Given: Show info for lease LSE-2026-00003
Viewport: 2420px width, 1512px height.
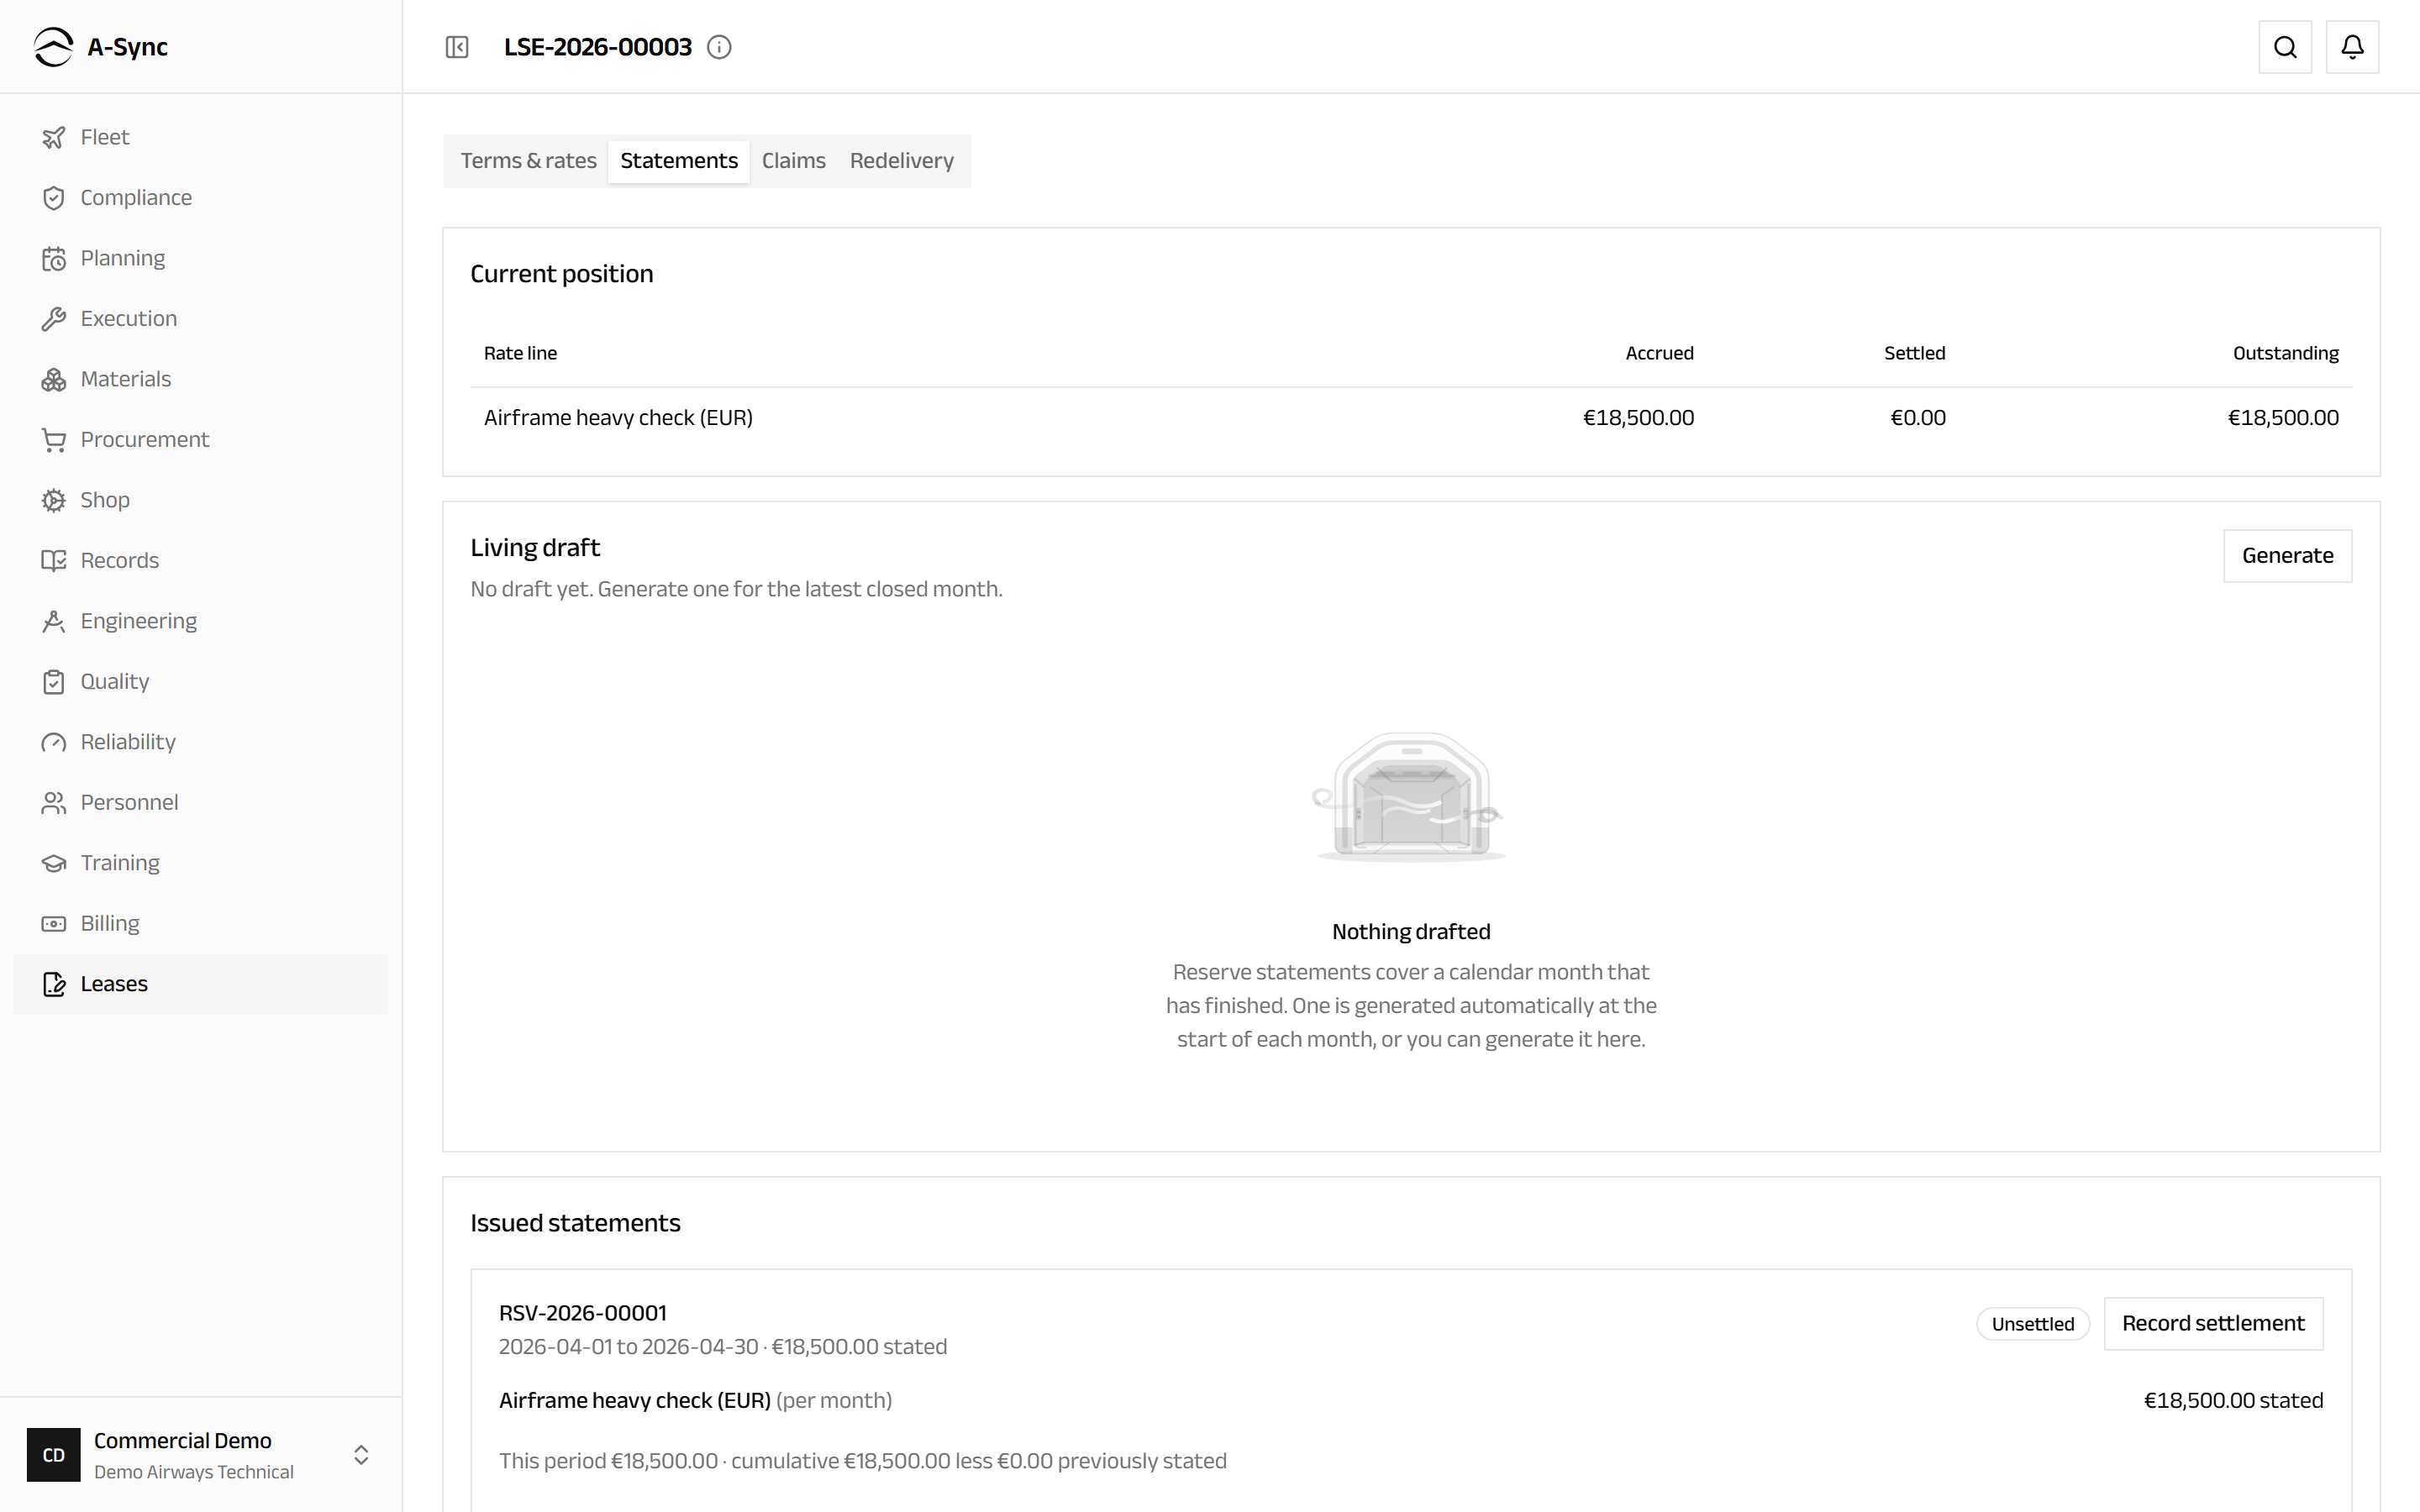Looking at the screenshot, I should point(719,47).
